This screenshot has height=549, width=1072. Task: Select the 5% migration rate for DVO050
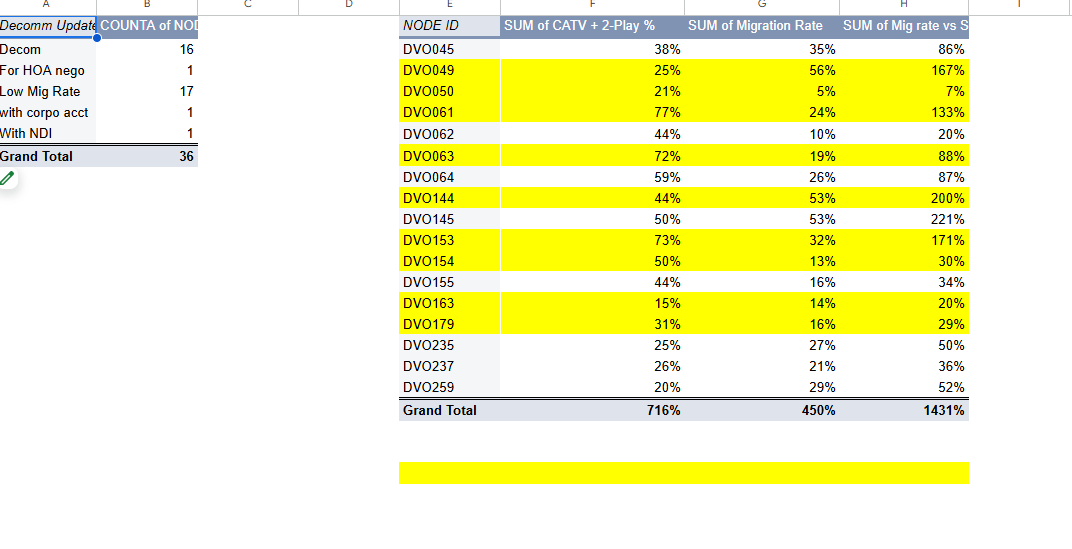click(762, 92)
